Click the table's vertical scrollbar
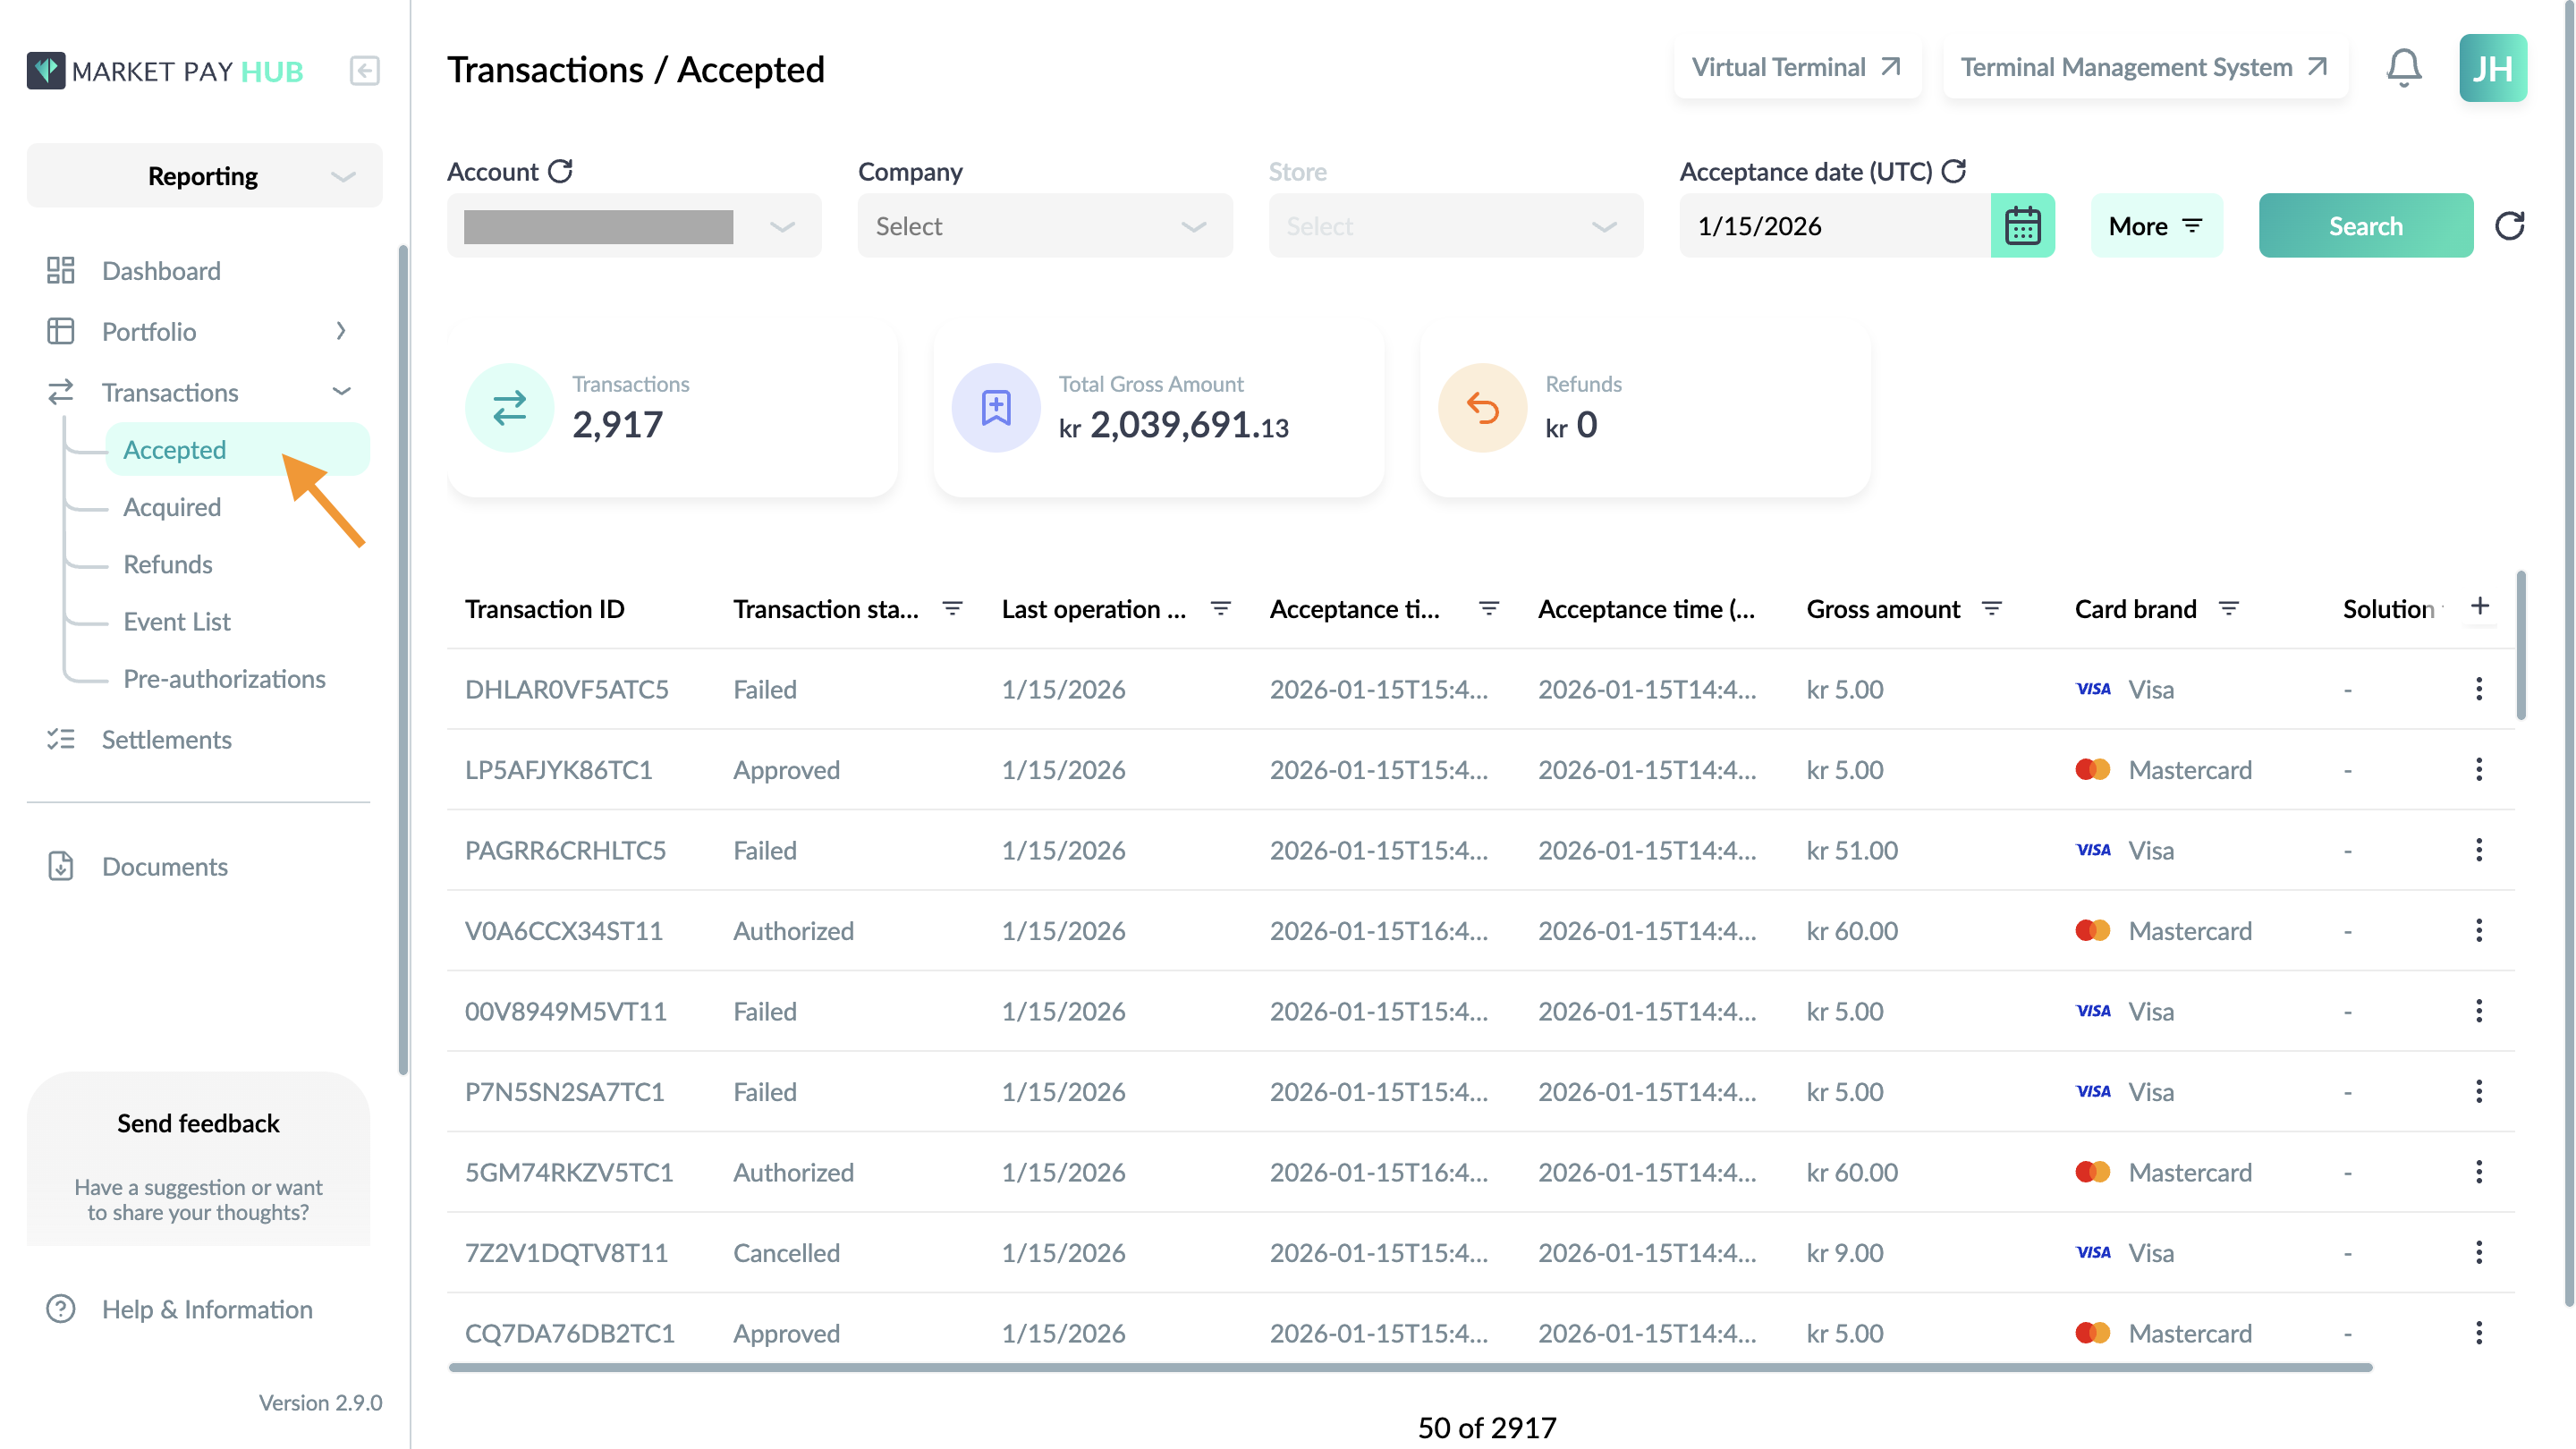The width and height of the screenshot is (2576, 1449). (2521, 645)
